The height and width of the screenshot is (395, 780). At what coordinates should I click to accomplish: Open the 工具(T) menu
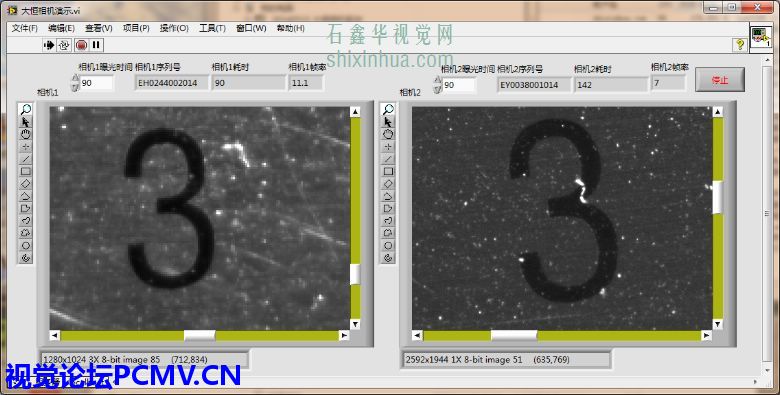(212, 28)
